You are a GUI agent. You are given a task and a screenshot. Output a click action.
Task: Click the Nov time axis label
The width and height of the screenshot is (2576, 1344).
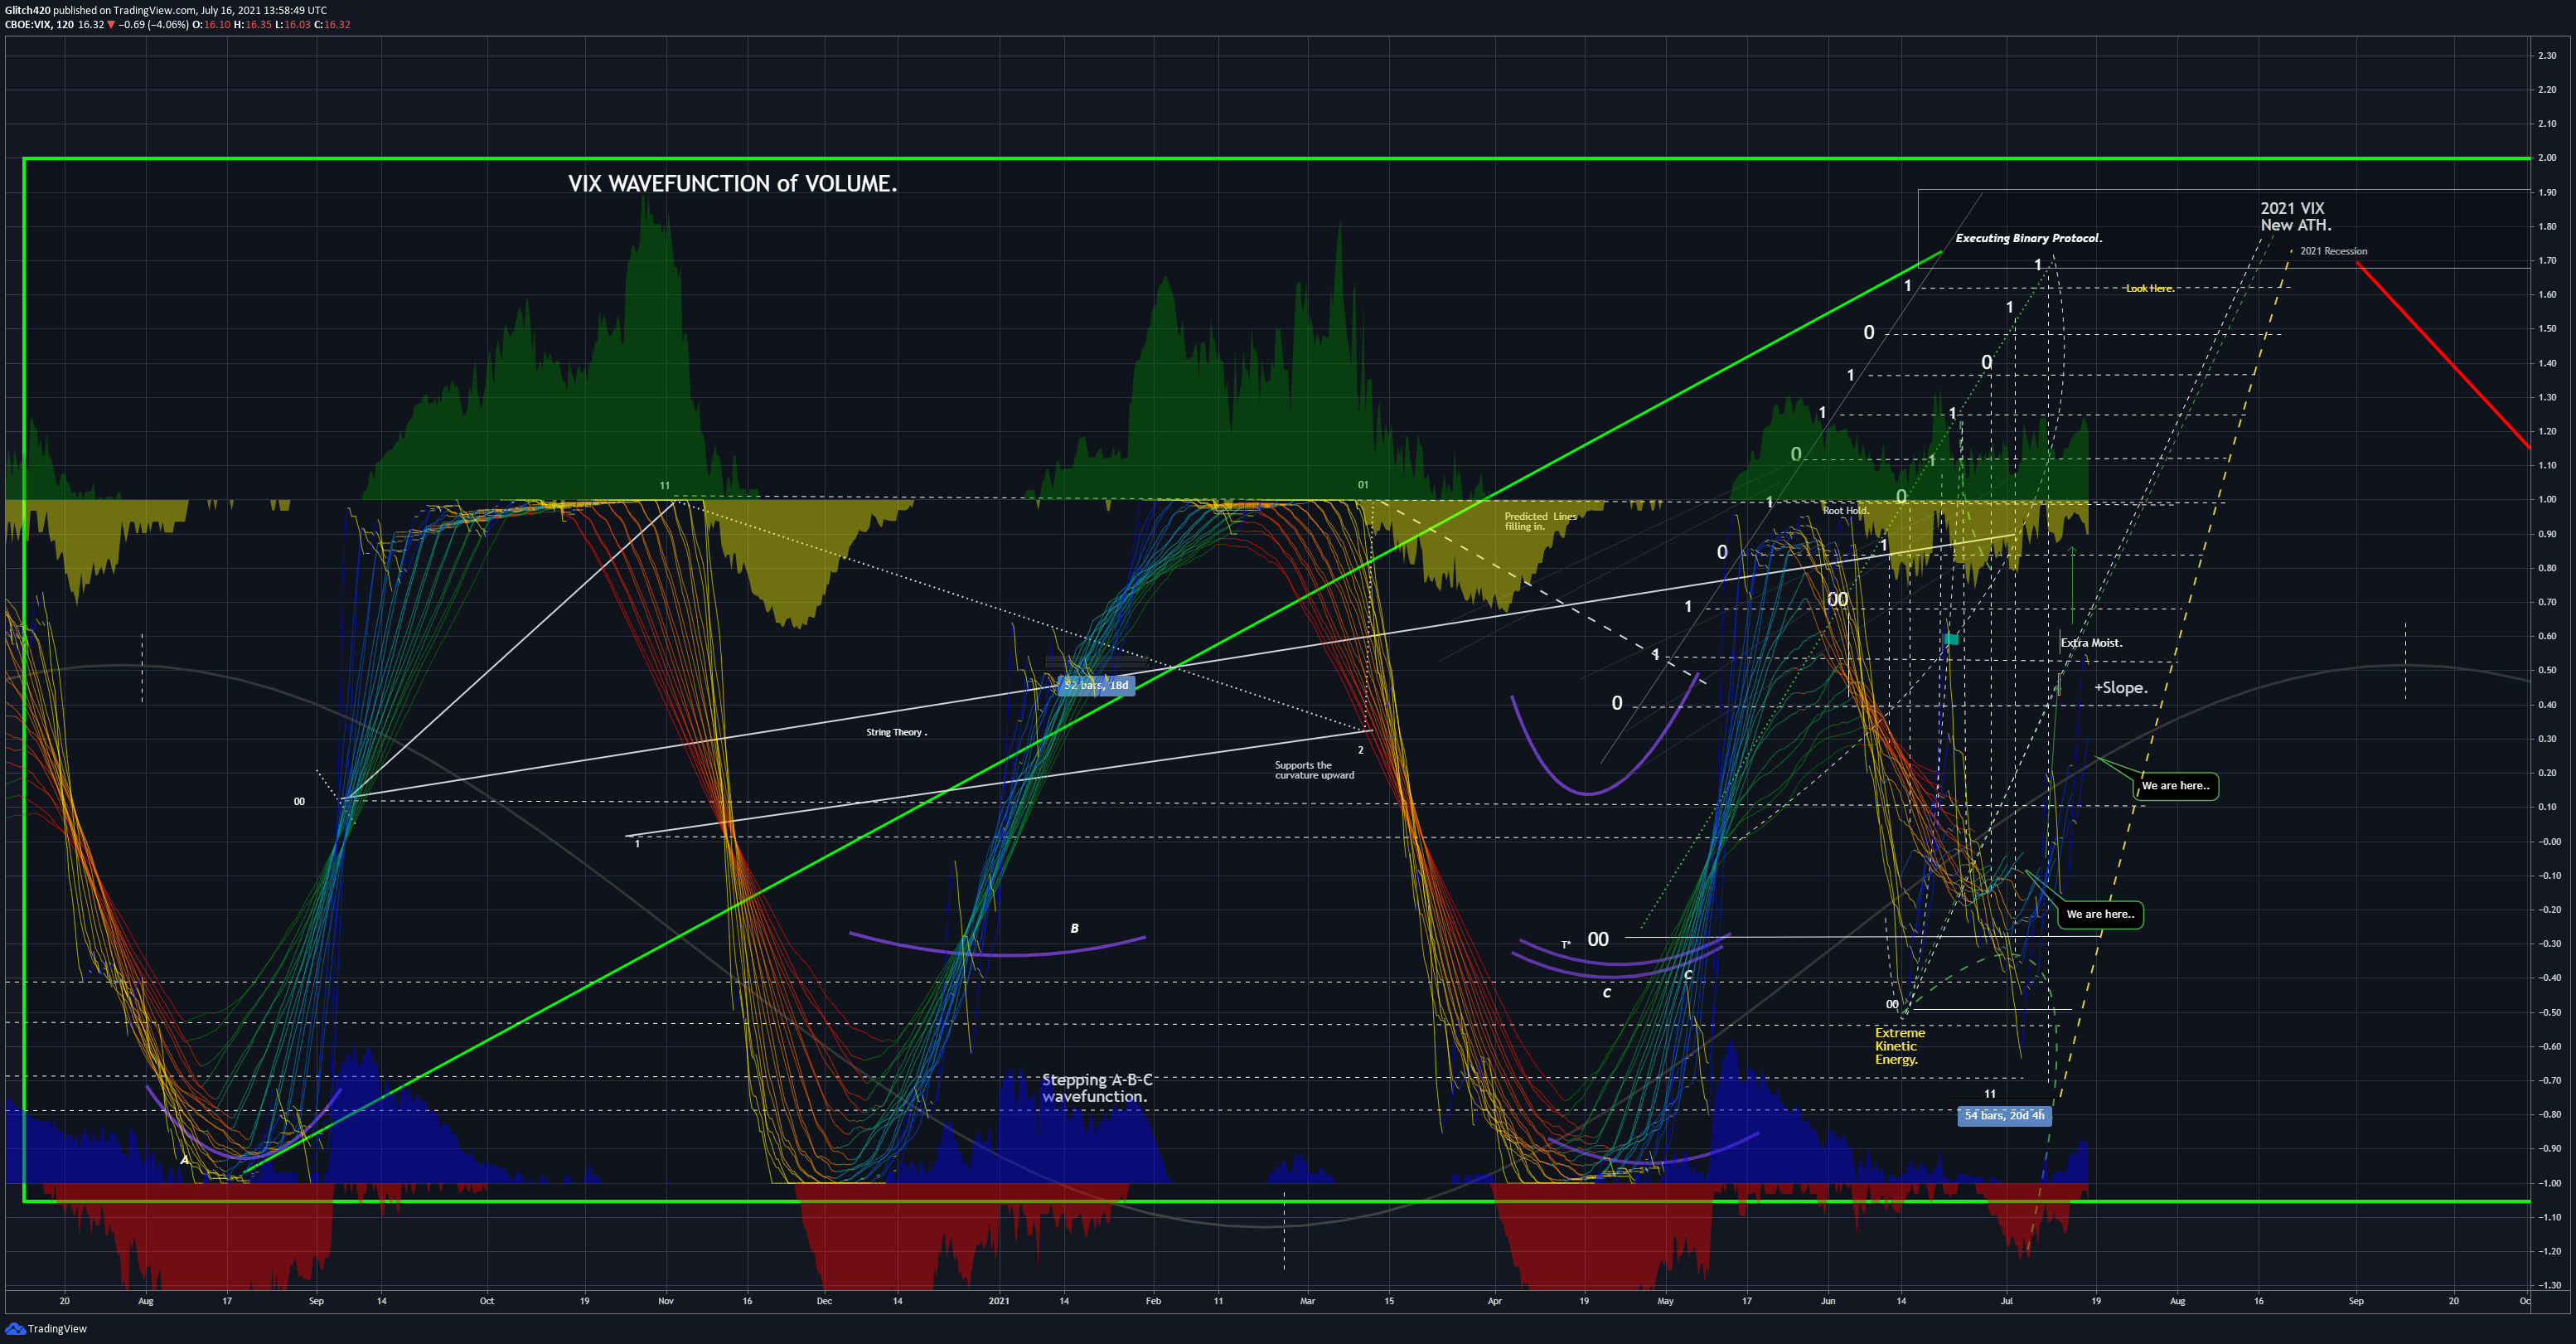(666, 1301)
